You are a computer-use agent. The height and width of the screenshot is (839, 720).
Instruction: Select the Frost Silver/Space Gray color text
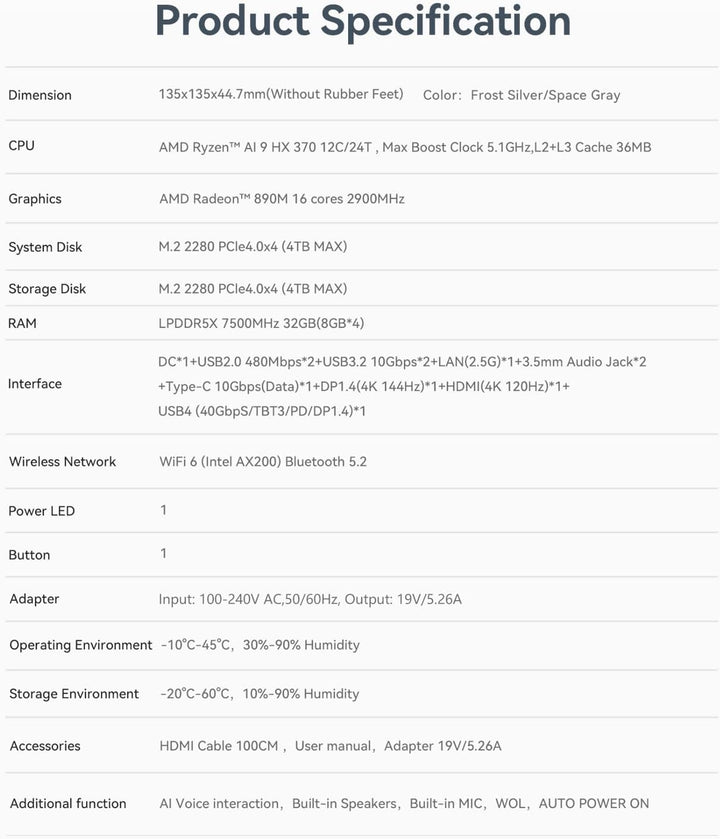point(545,95)
